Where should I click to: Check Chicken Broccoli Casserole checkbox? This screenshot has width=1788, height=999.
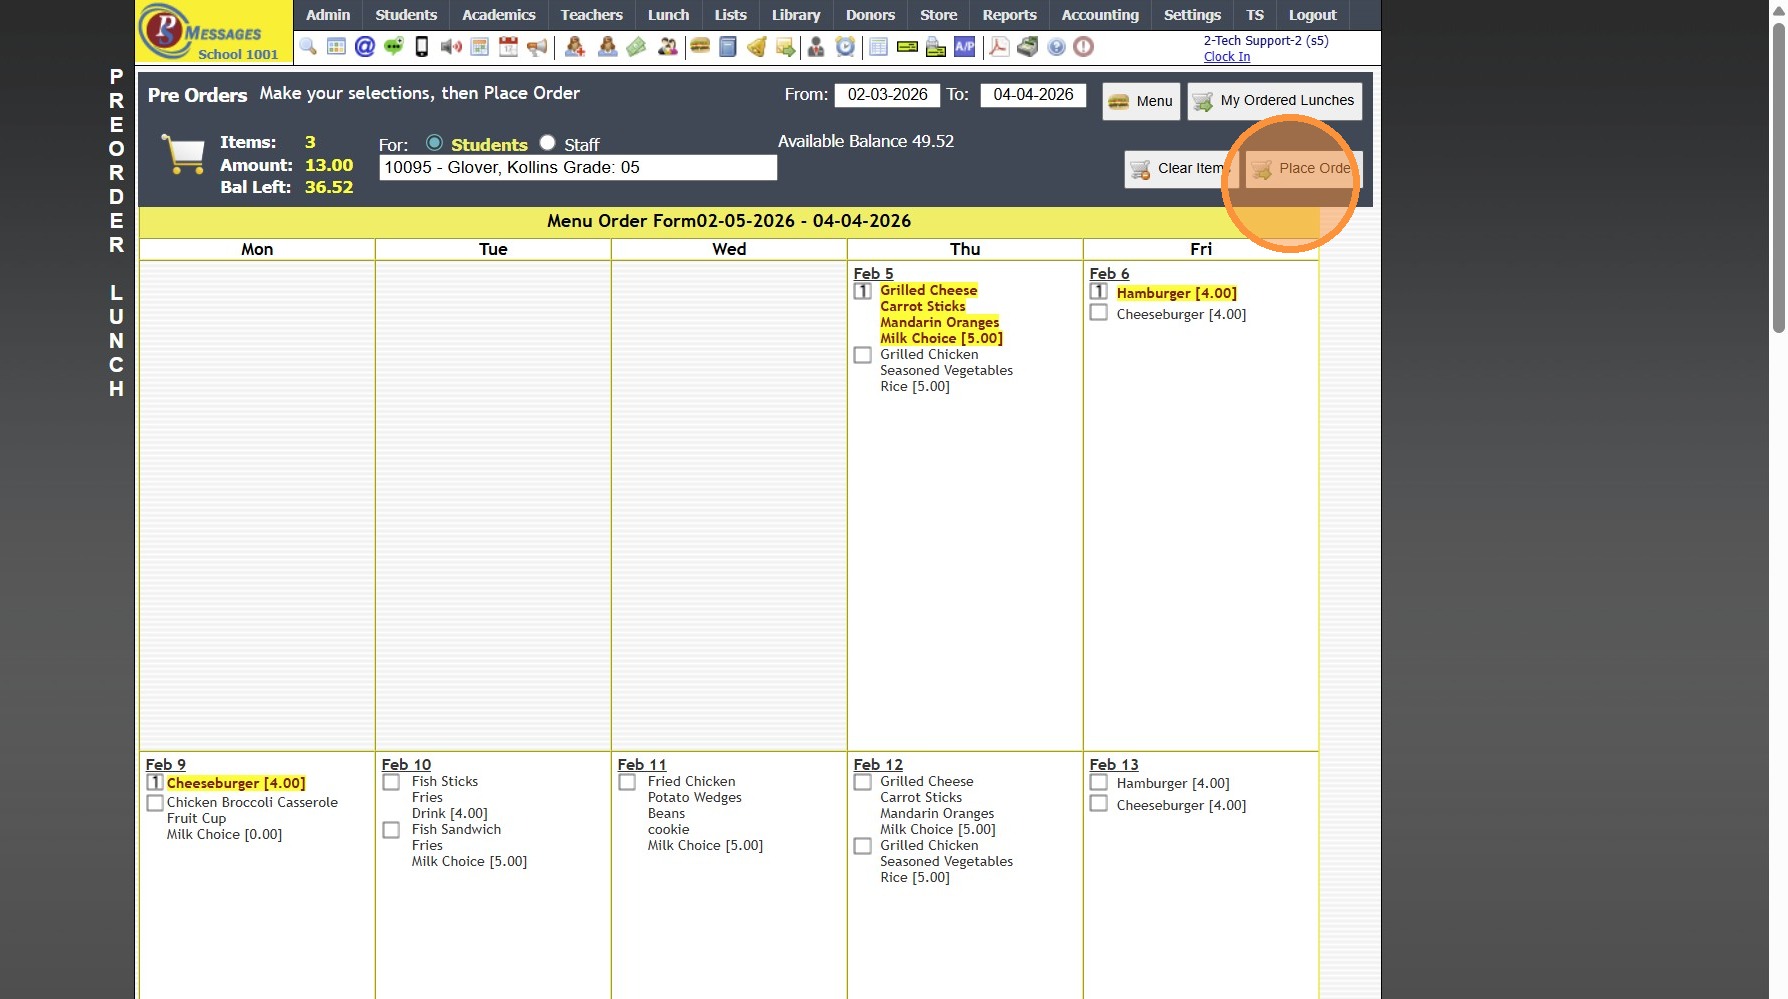pyautogui.click(x=154, y=803)
